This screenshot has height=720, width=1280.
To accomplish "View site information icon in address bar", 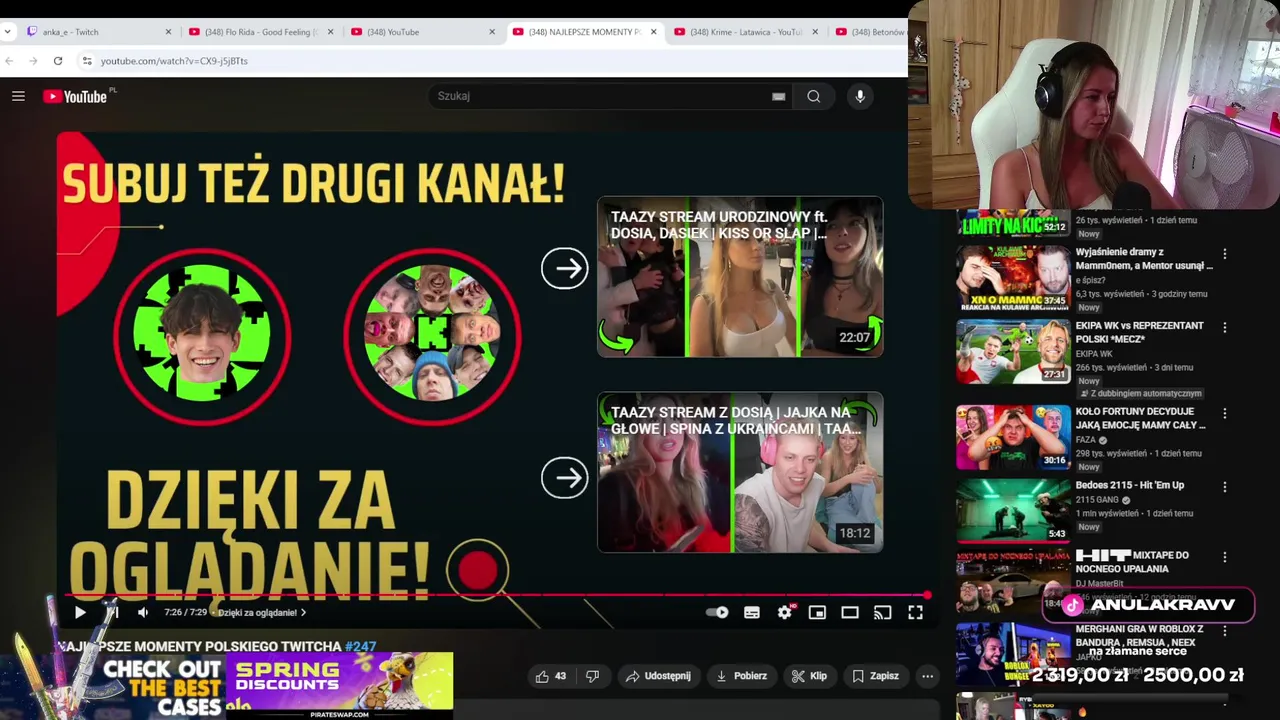I will tap(87, 61).
